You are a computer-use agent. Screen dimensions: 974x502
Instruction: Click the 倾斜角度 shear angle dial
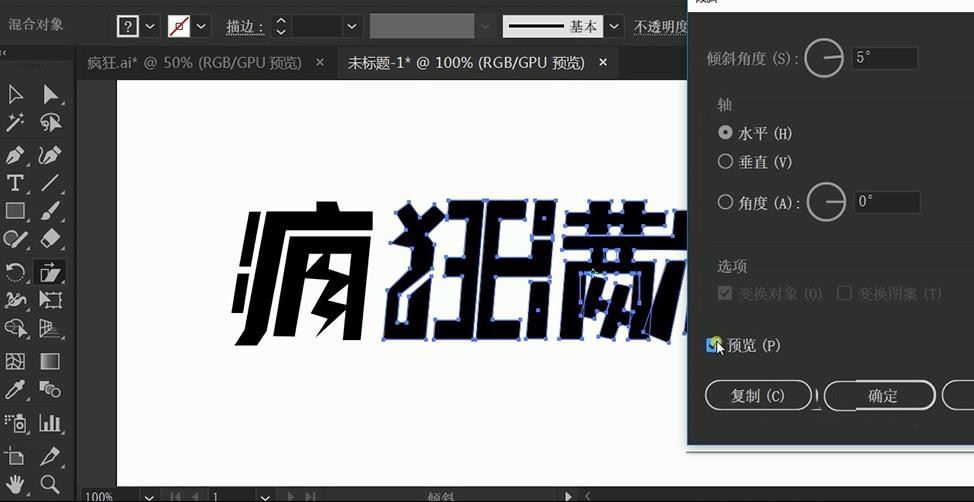824,58
